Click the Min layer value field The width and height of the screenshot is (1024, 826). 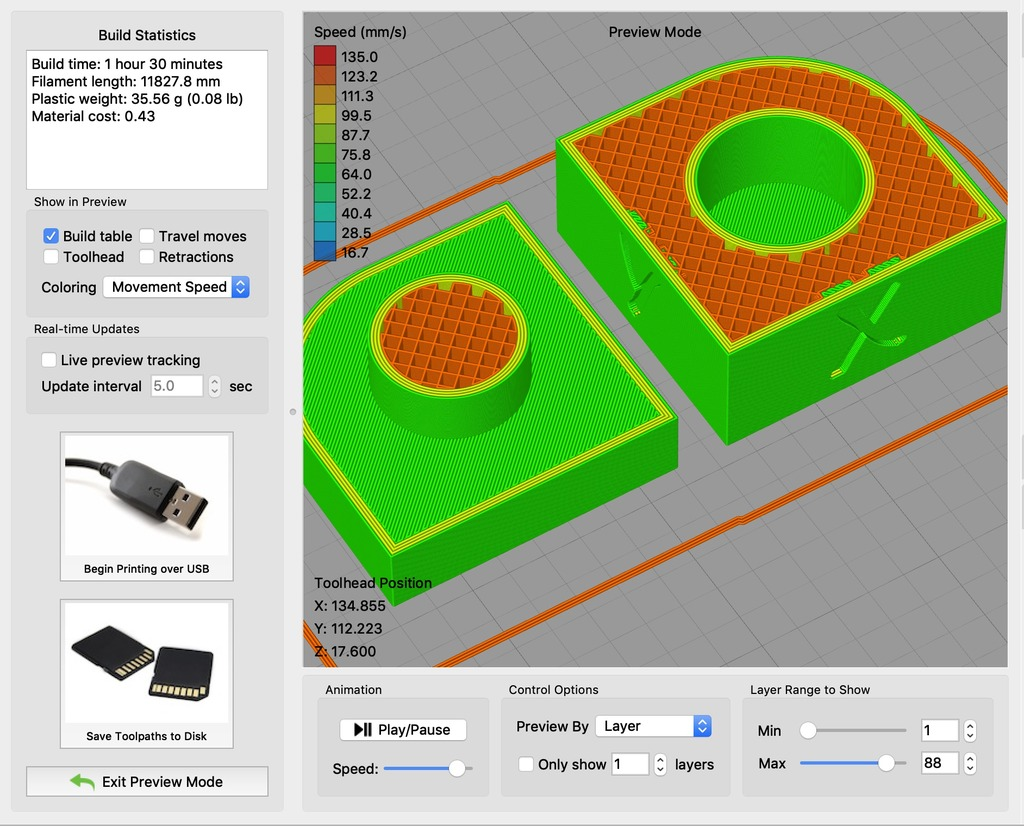pos(940,730)
